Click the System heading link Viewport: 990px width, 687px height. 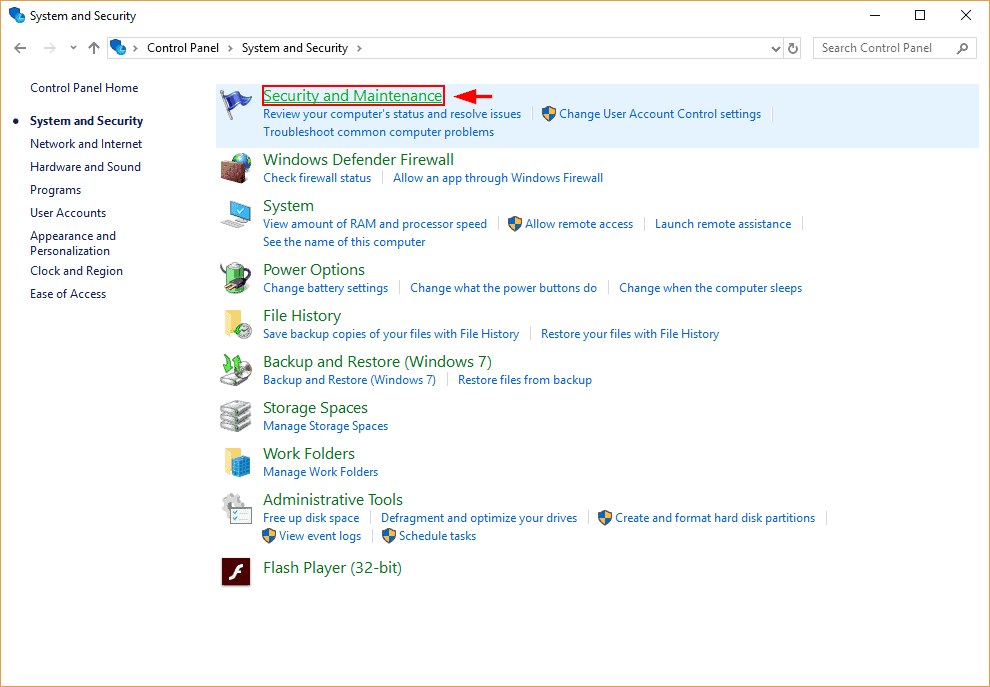[x=288, y=206]
